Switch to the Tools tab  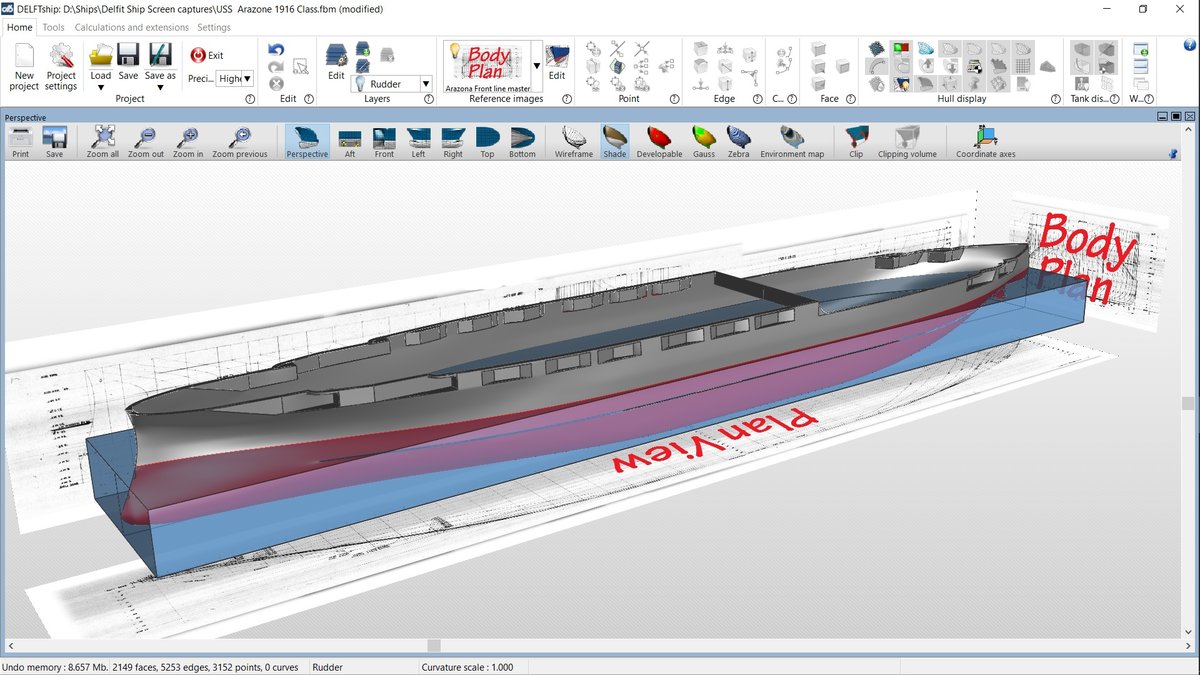[54, 28]
